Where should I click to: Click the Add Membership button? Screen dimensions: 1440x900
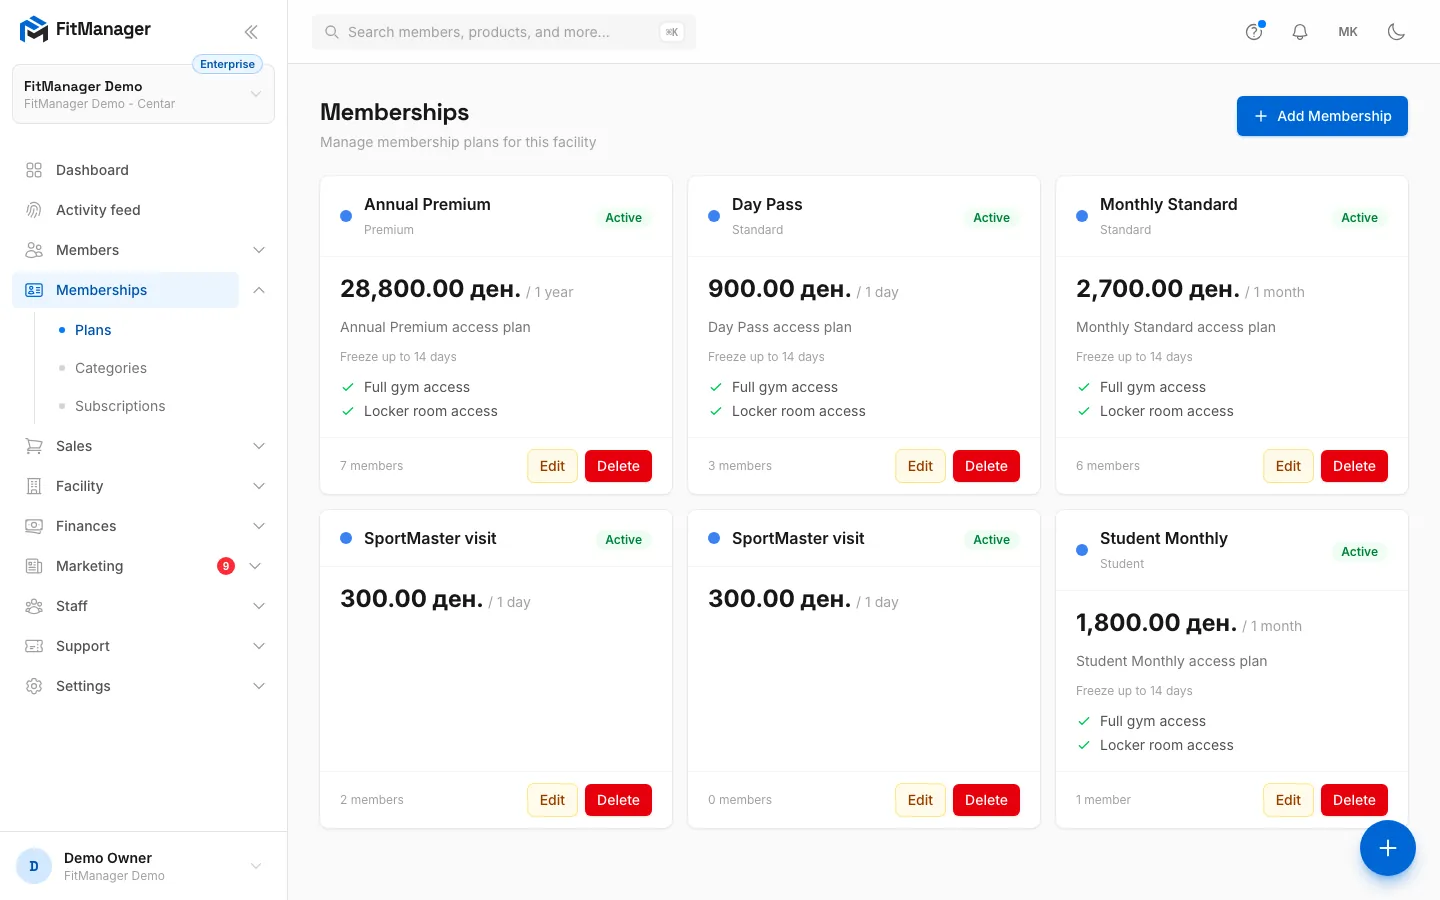[x=1322, y=116]
